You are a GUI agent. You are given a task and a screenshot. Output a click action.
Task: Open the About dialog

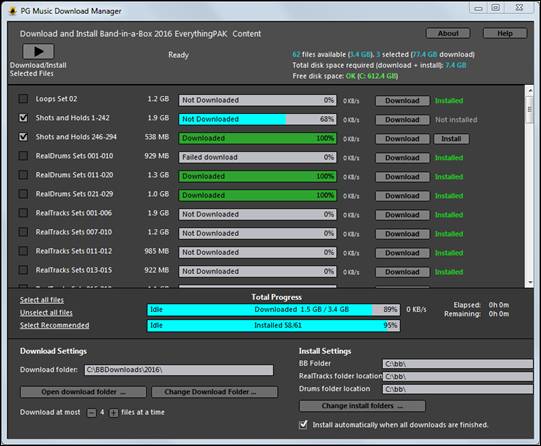coord(448,33)
